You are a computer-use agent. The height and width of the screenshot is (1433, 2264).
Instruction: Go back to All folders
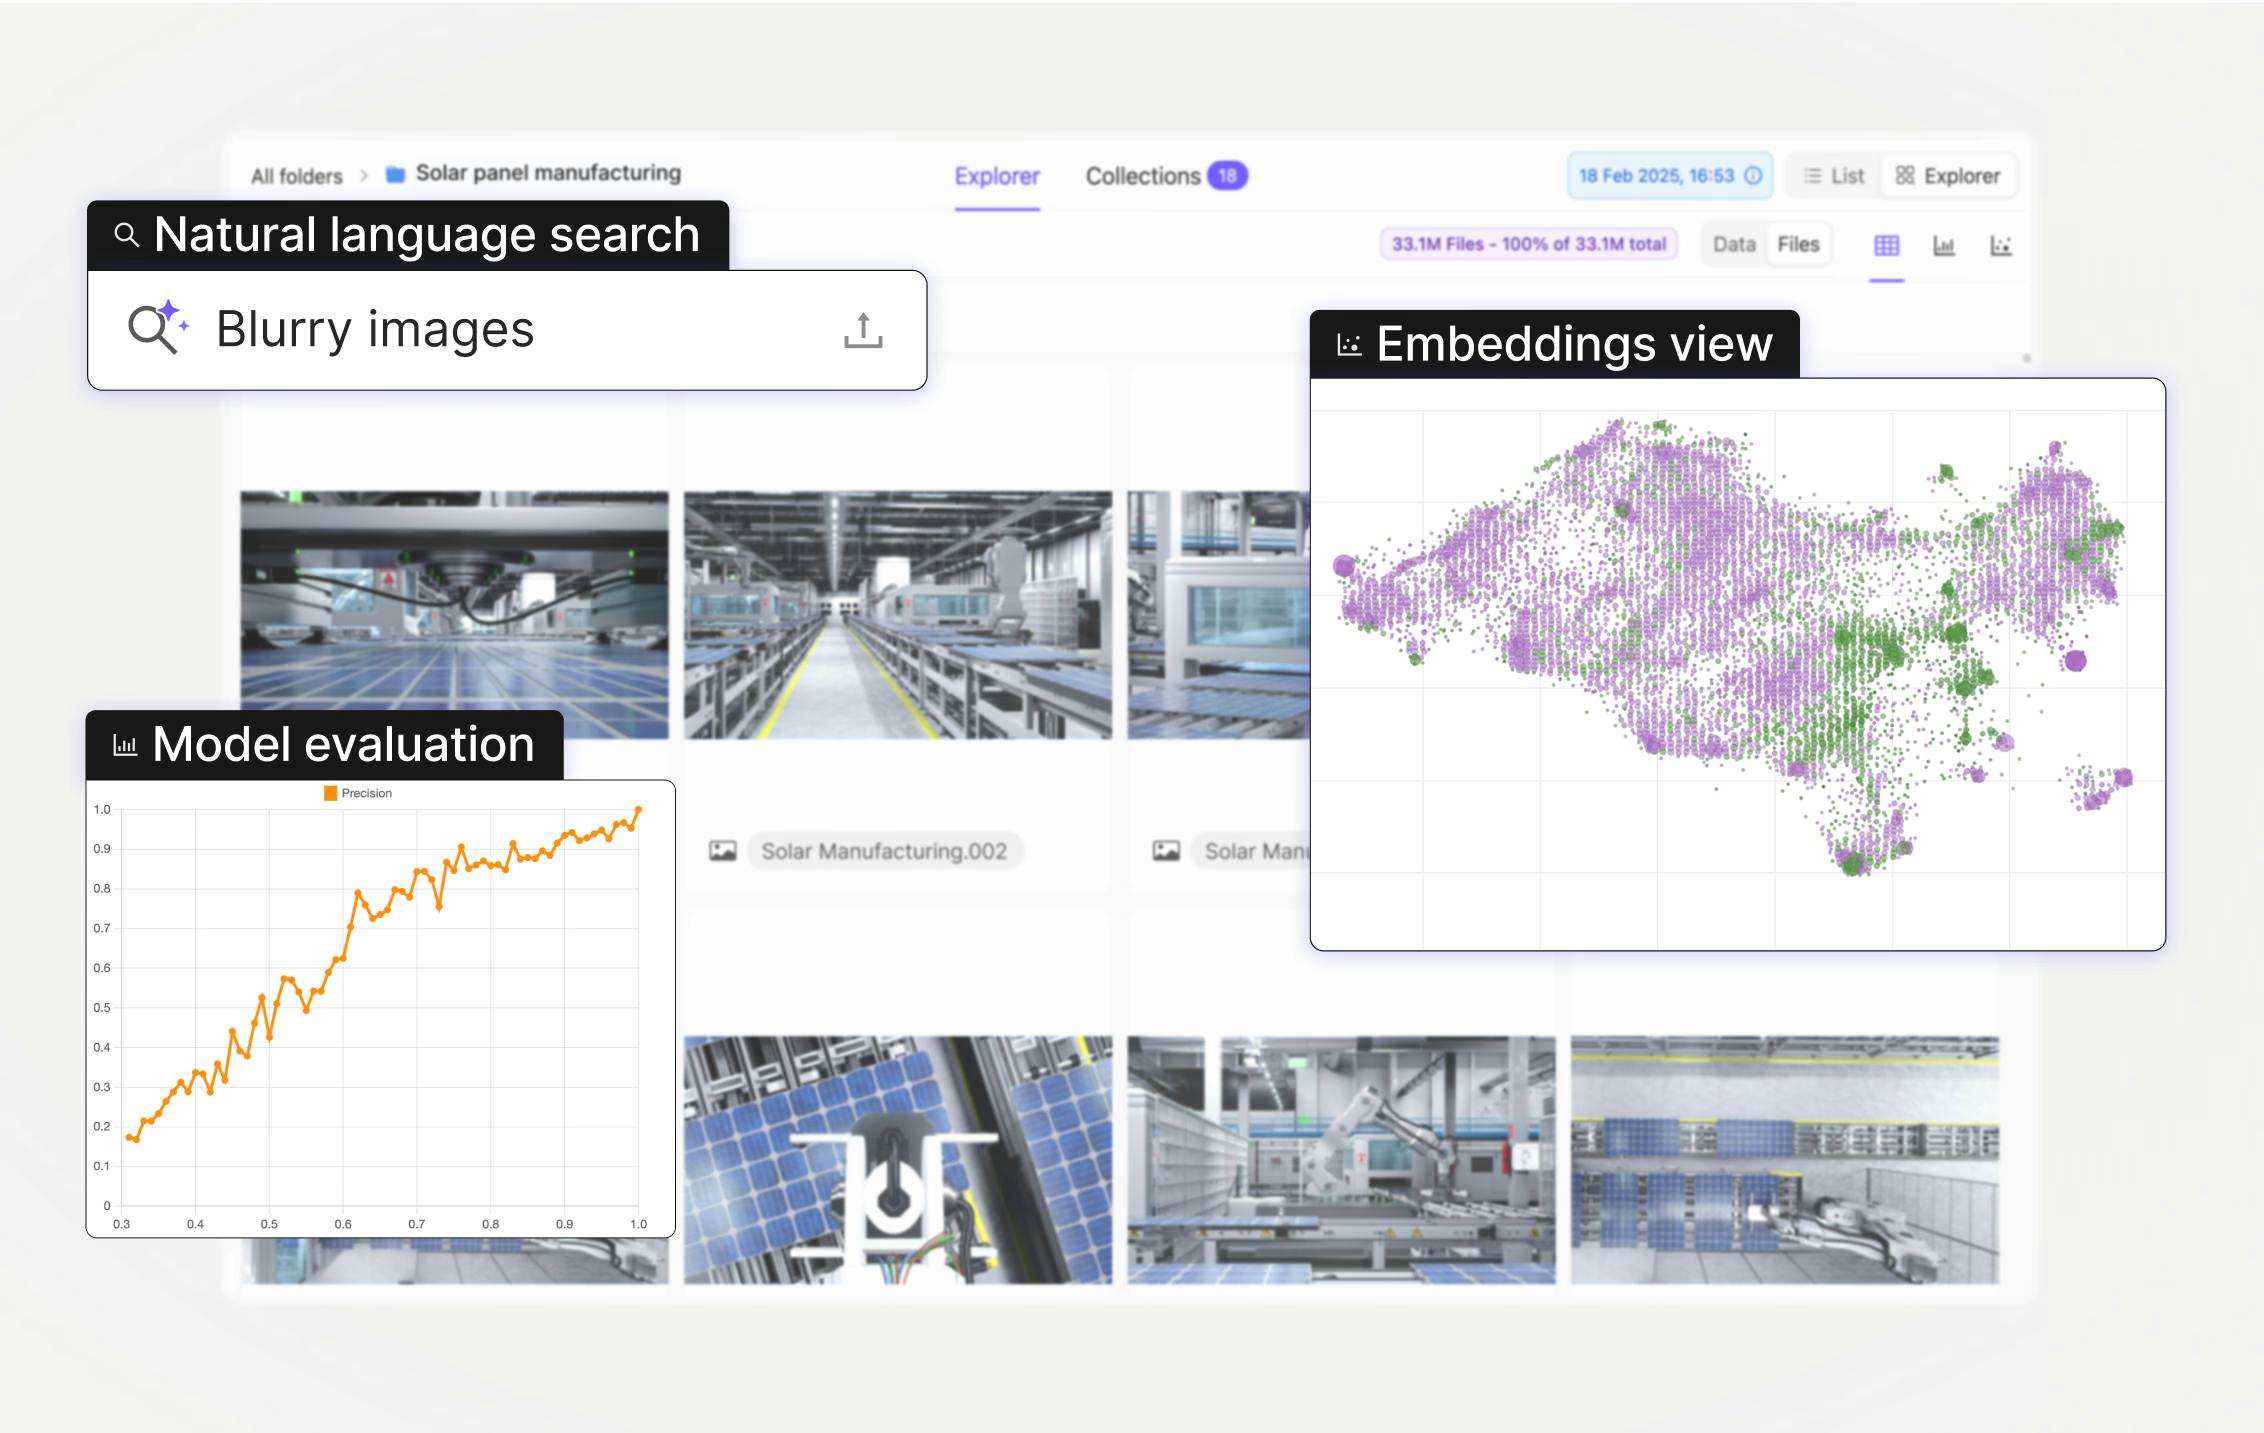(296, 177)
